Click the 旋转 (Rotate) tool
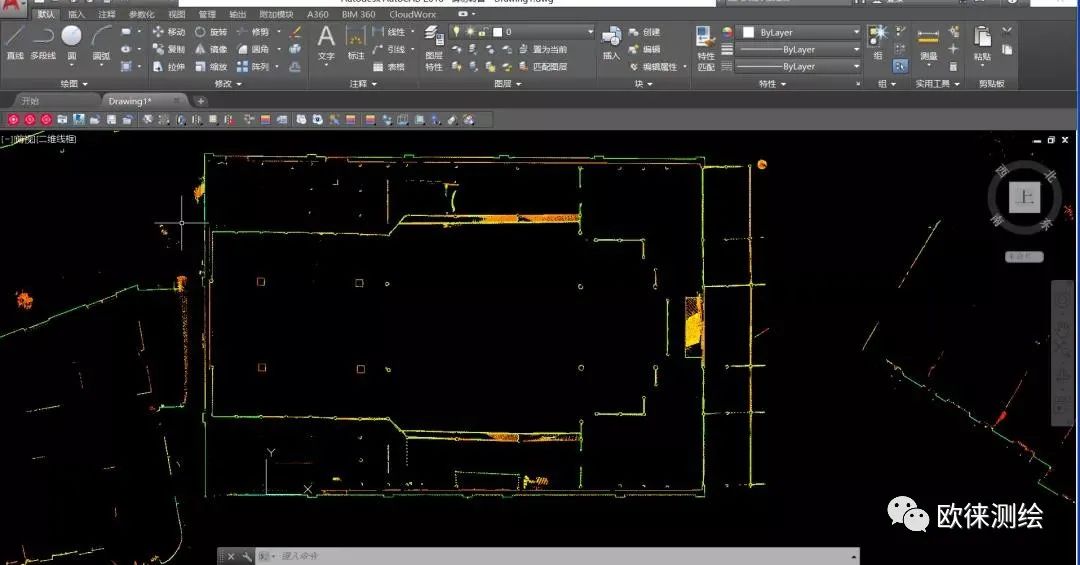 pyautogui.click(x=211, y=32)
